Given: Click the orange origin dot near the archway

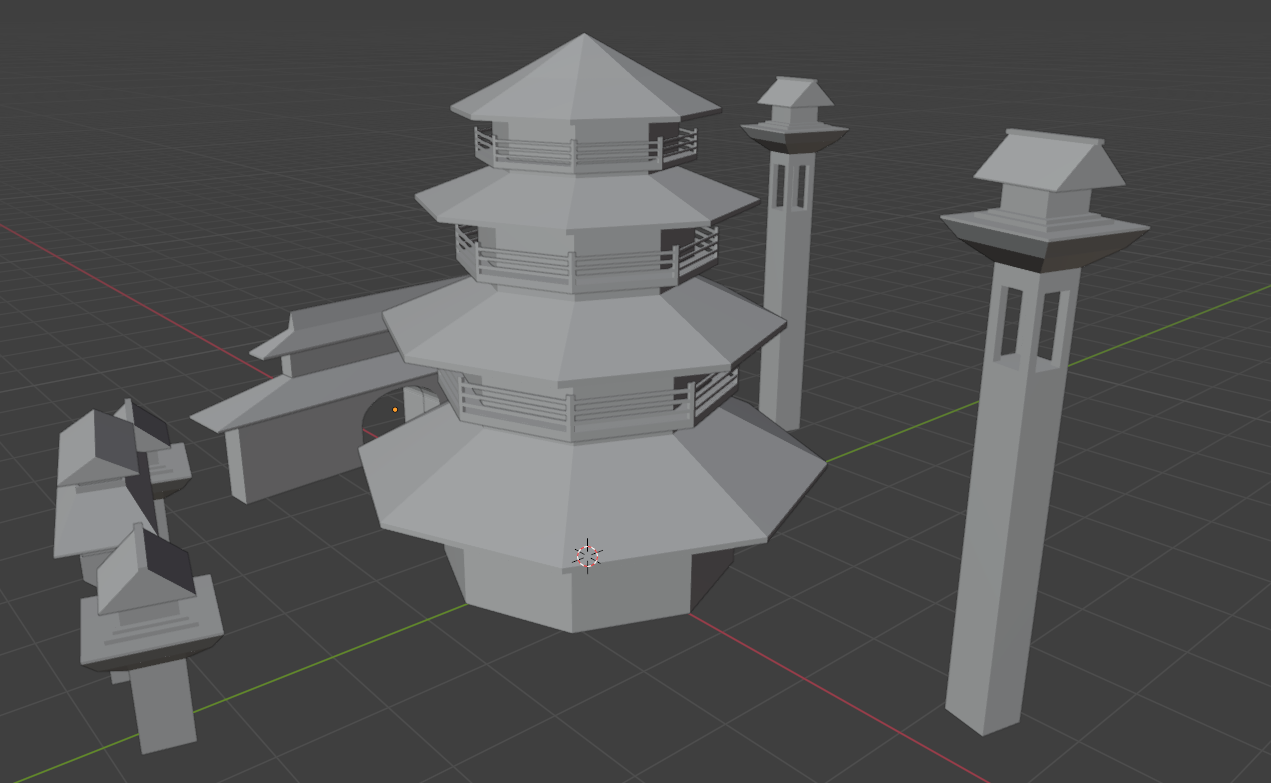Looking at the screenshot, I should (395, 409).
